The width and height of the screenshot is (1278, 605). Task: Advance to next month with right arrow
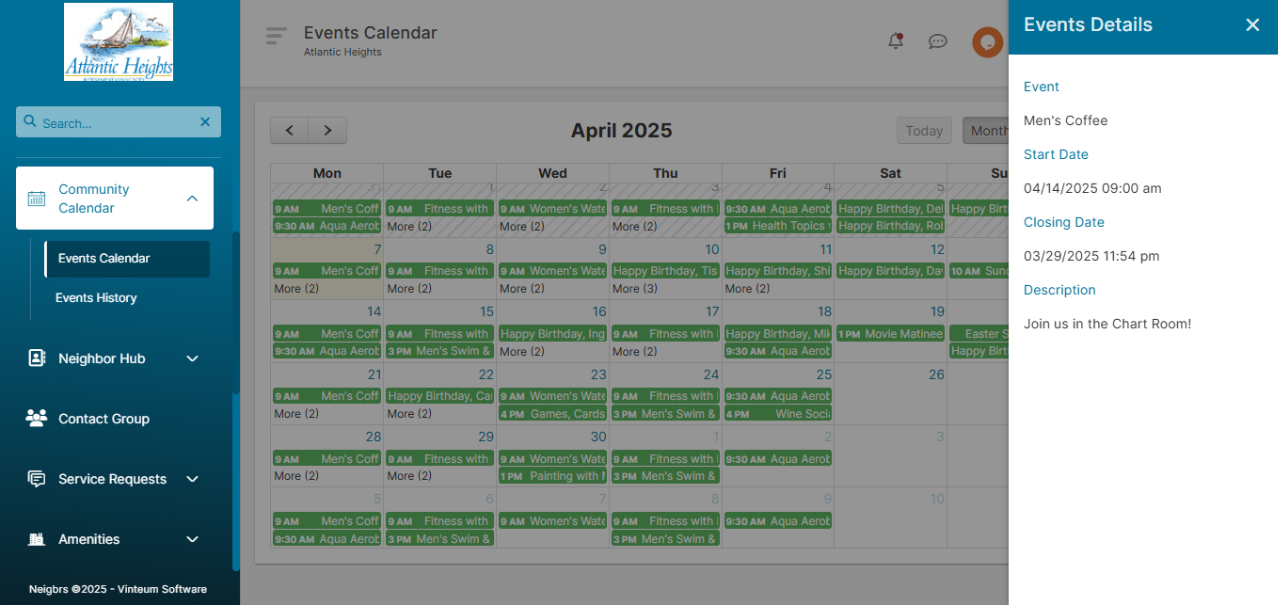coord(327,131)
